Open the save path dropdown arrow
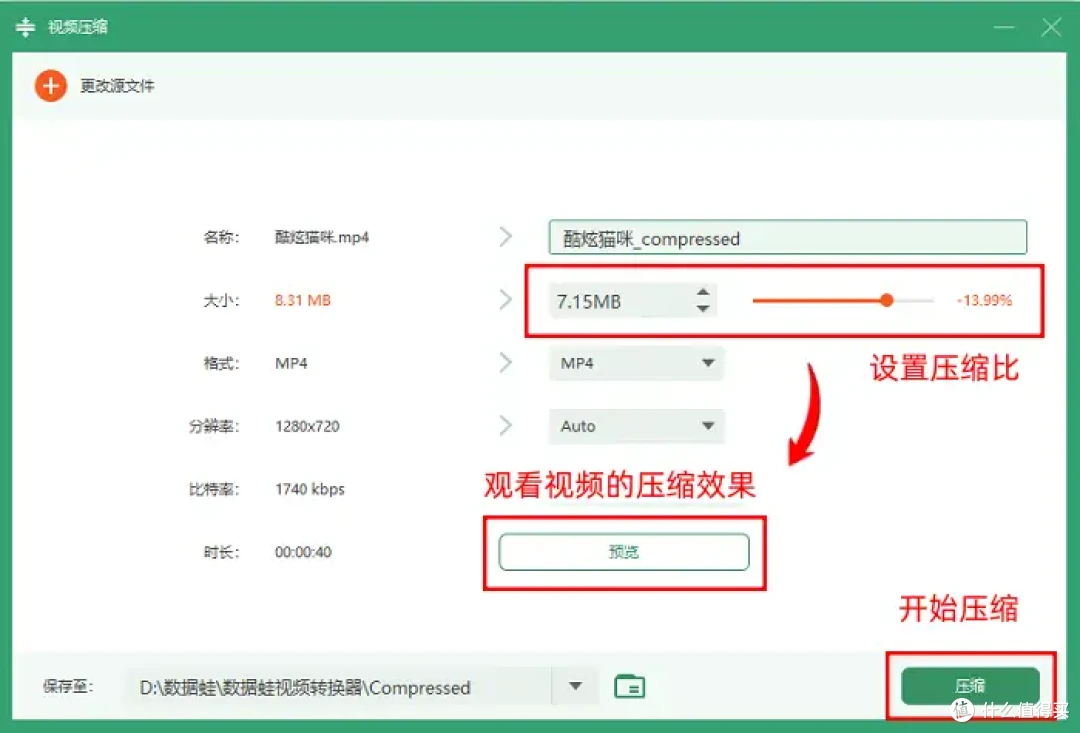Viewport: 1080px width, 733px height. (x=575, y=686)
